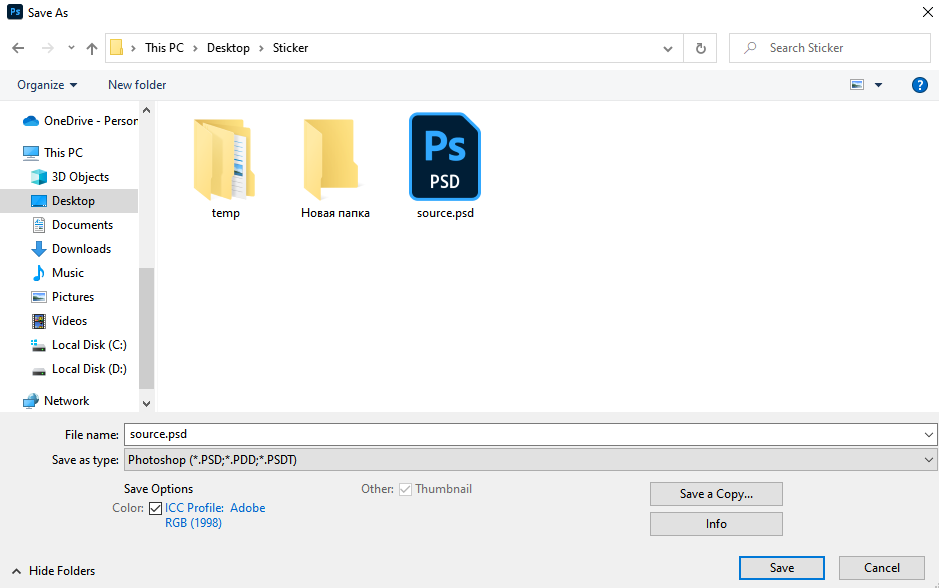
Task: Open the view options dropdown arrow
Action: 879,85
